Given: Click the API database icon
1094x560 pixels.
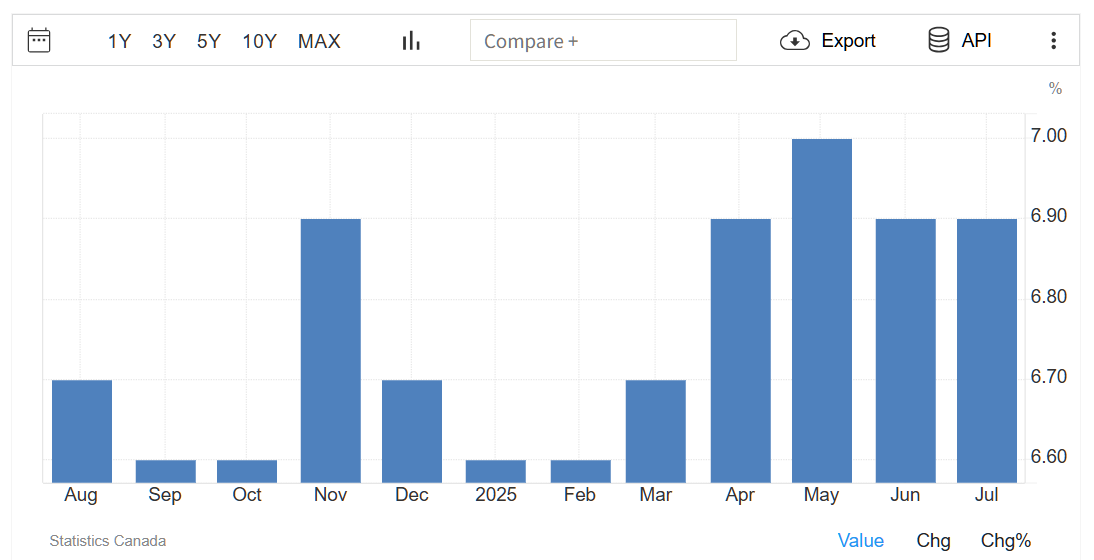Looking at the screenshot, I should tap(938, 40).
